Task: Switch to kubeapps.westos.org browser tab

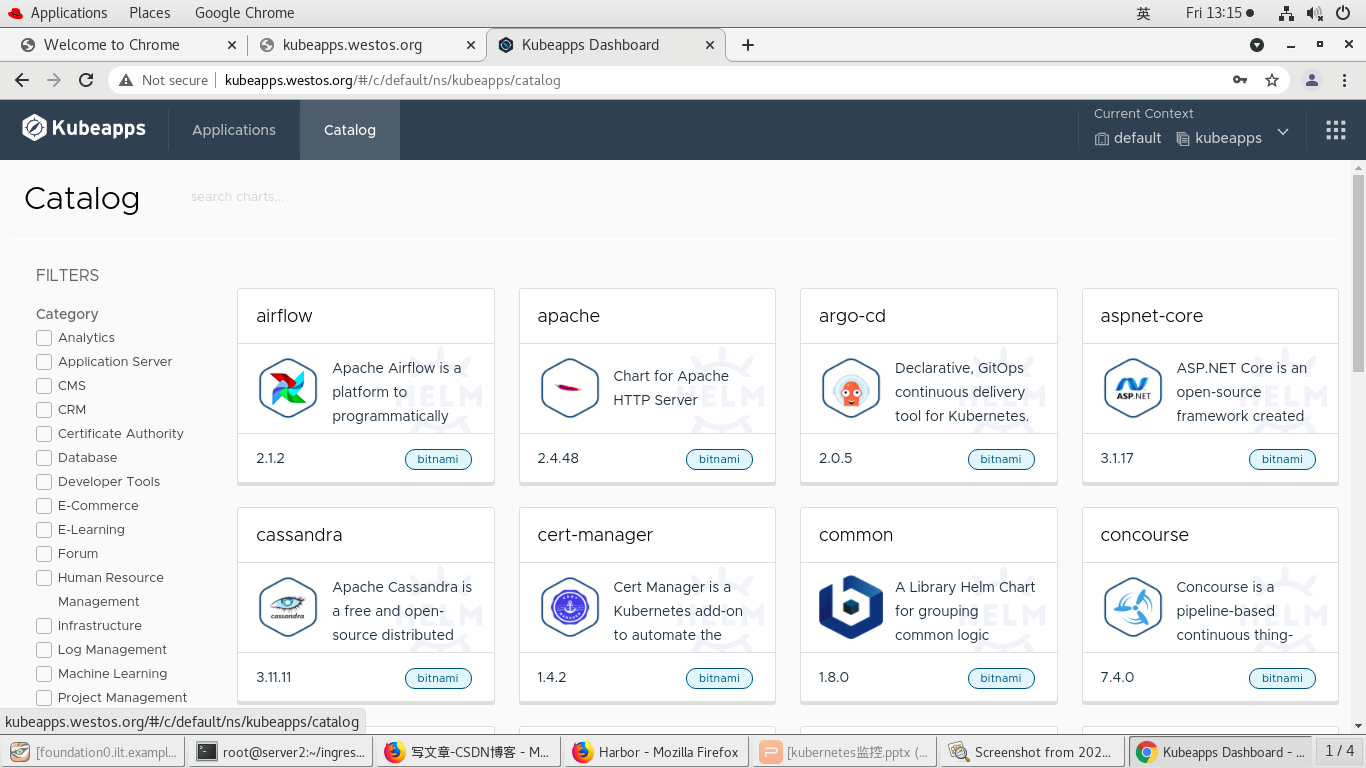Action: pyautogui.click(x=352, y=45)
